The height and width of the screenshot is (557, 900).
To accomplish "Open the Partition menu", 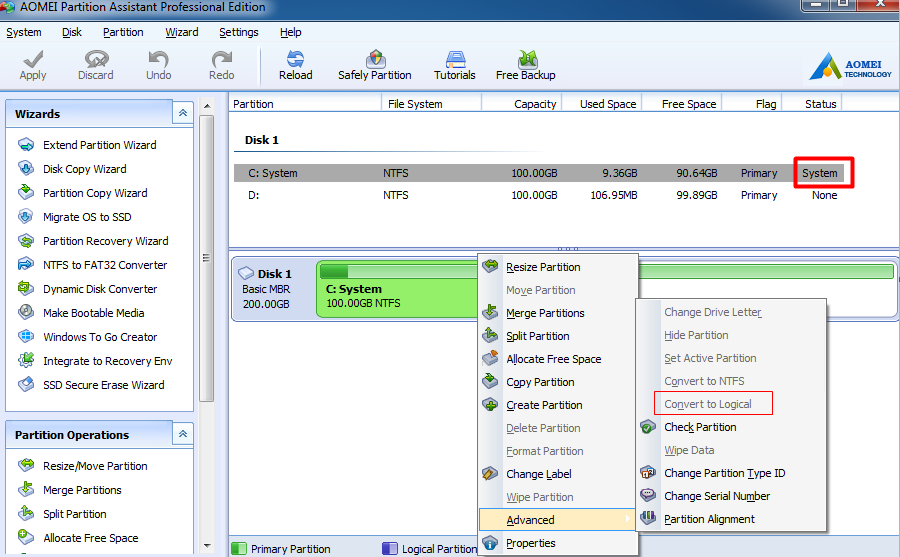I will click(123, 32).
